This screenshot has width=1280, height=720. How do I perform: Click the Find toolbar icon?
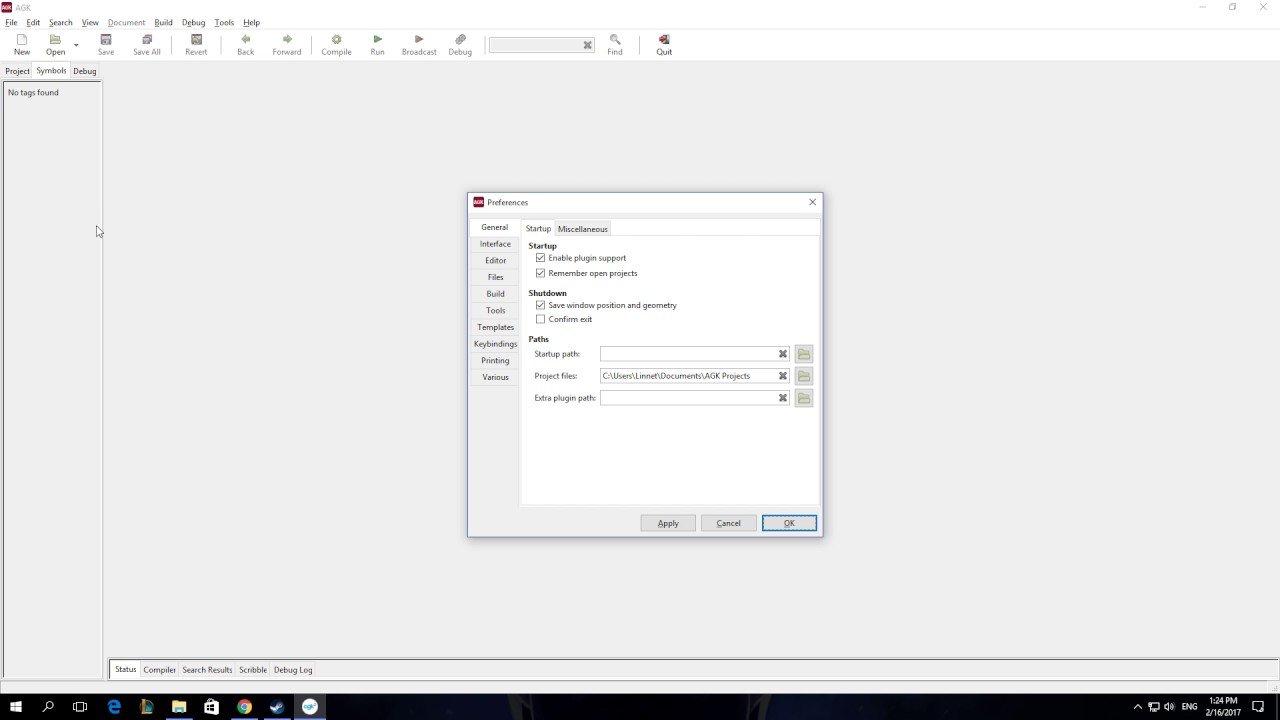(615, 45)
